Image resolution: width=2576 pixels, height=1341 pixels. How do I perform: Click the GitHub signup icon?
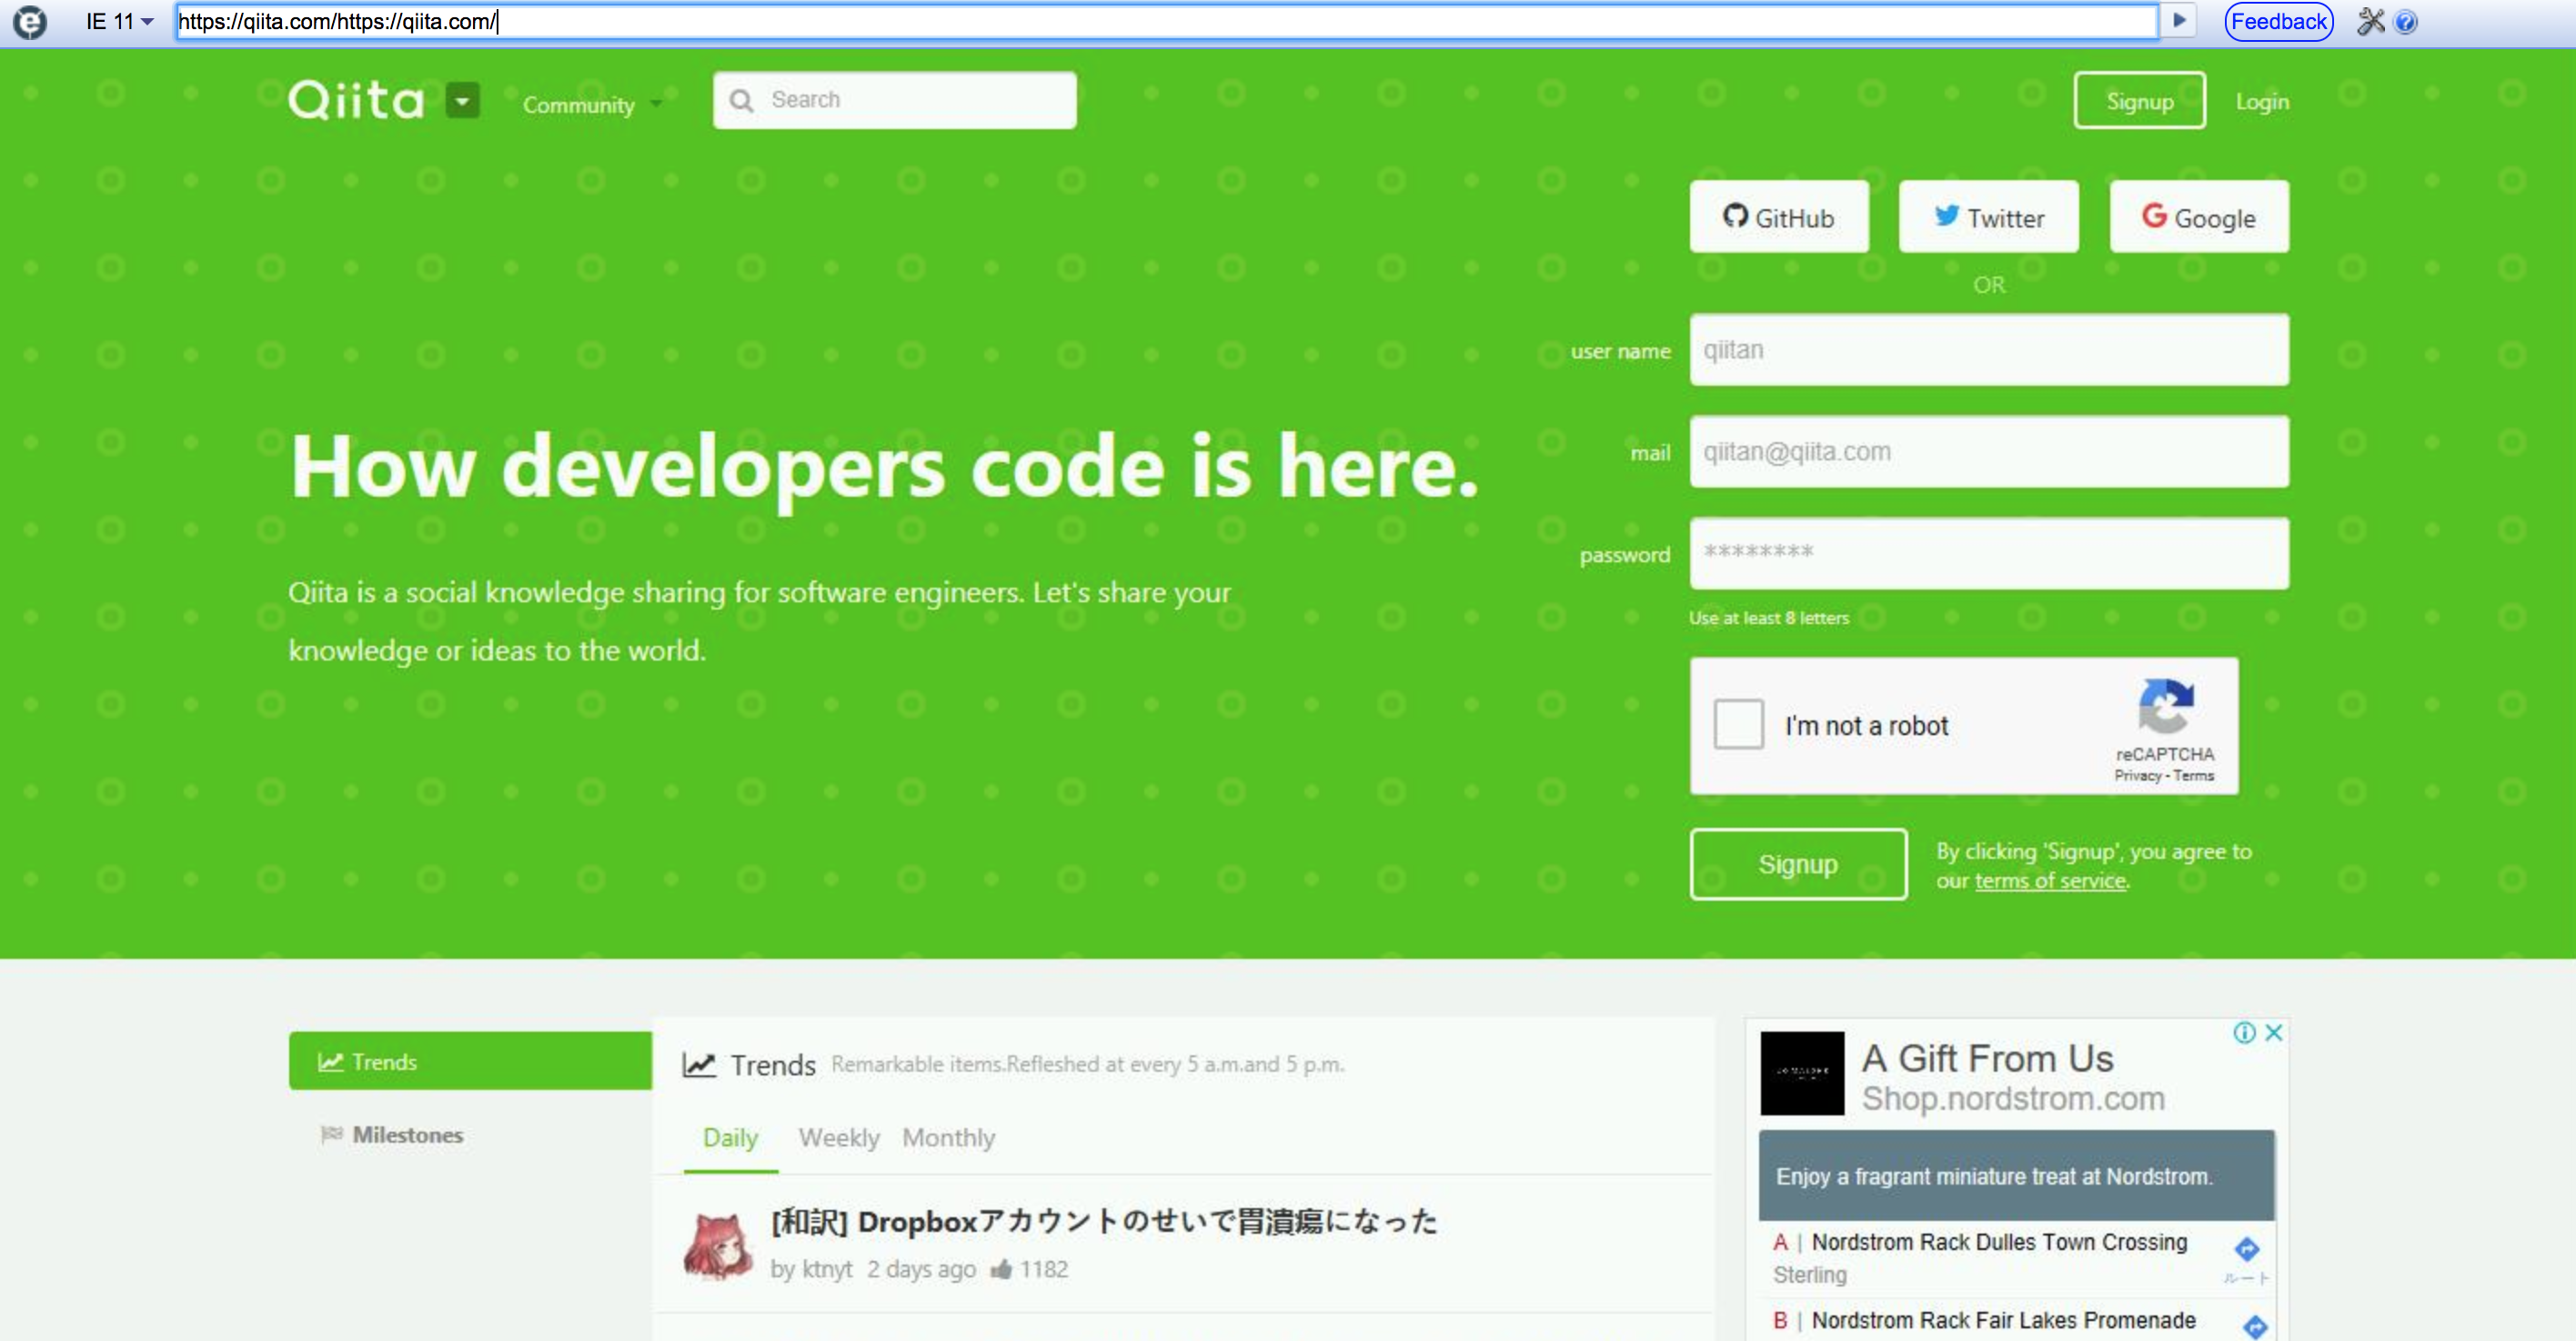(1778, 217)
